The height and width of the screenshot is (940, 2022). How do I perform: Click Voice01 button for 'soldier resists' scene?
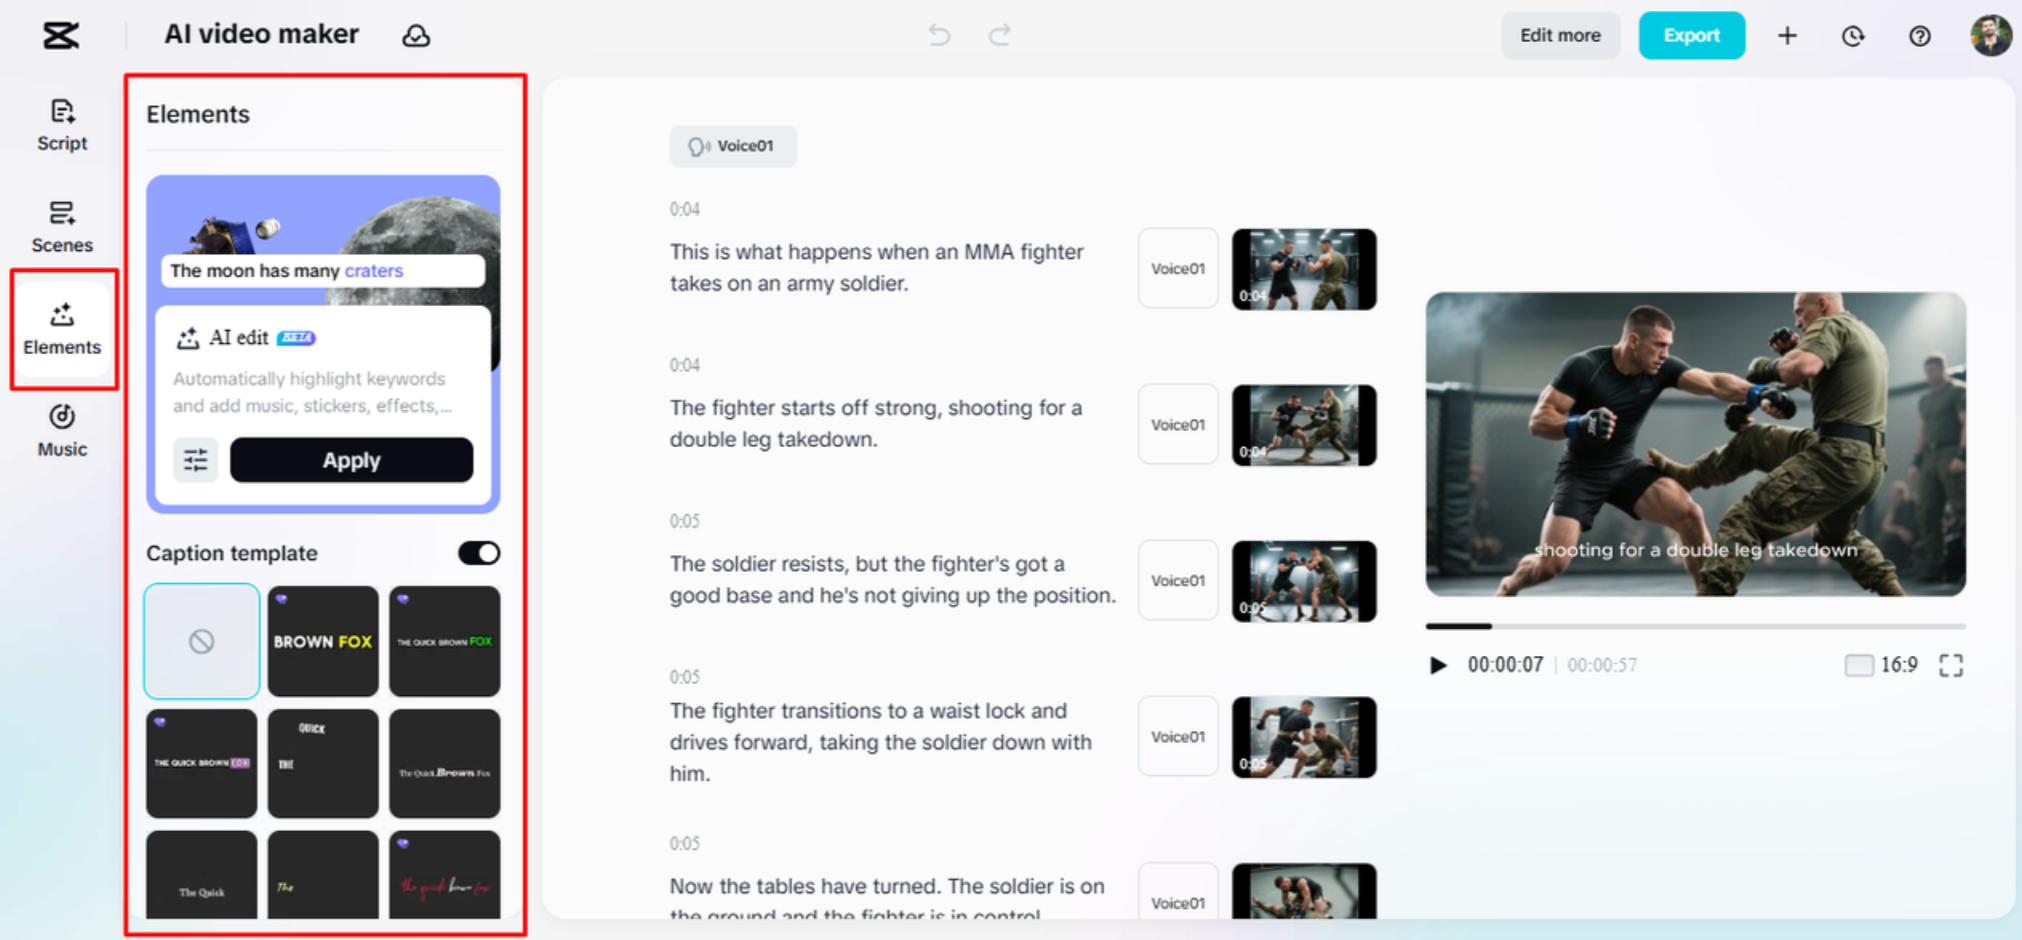1178,580
